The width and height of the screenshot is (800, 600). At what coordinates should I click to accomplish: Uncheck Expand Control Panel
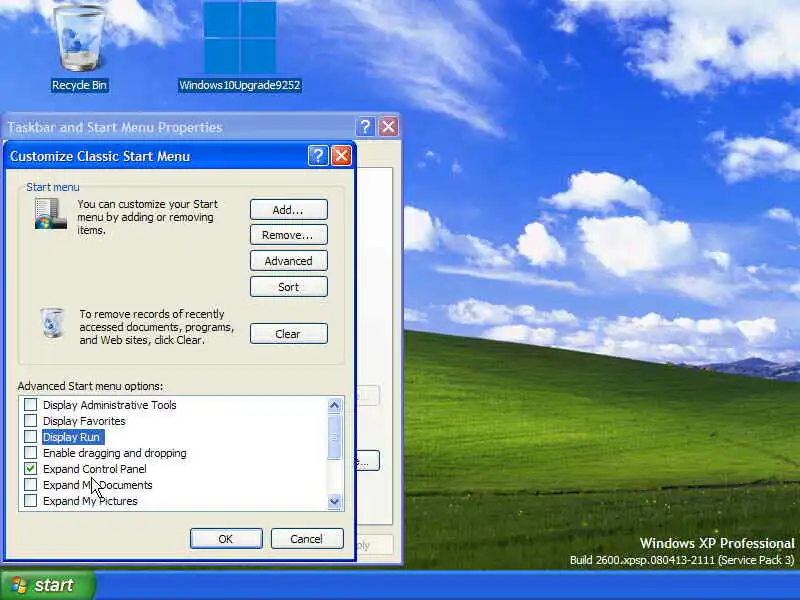pyautogui.click(x=31, y=468)
